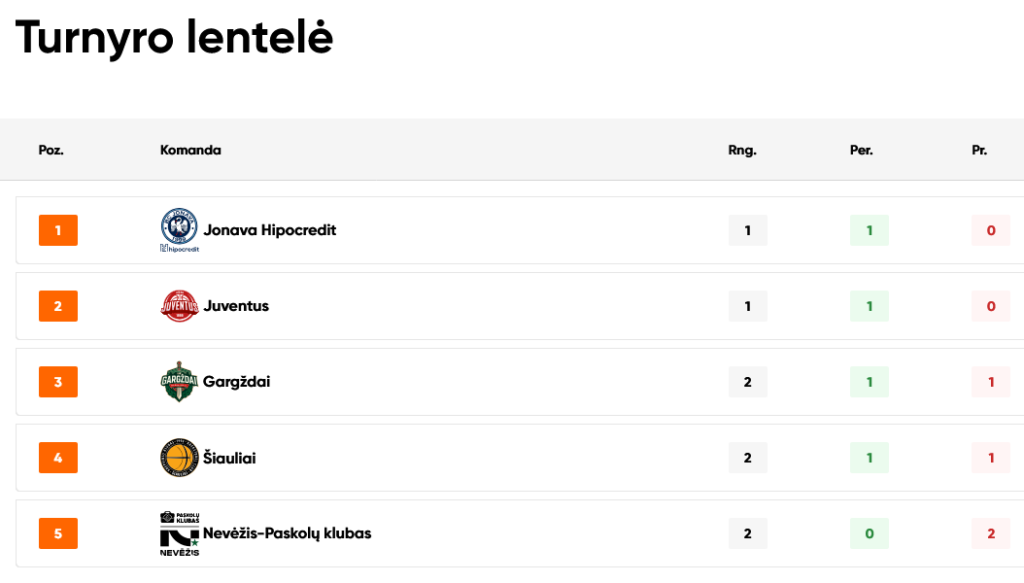Click the Gargždai team logo

point(179,382)
